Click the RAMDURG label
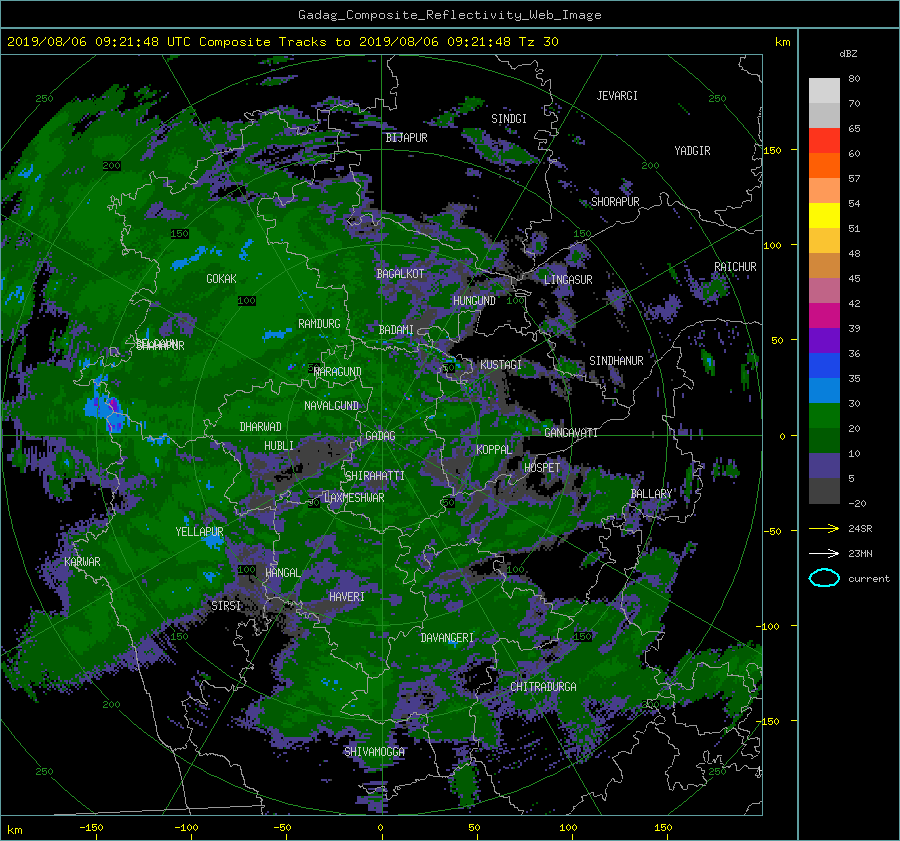This screenshot has height=841, width=900. click(x=319, y=324)
